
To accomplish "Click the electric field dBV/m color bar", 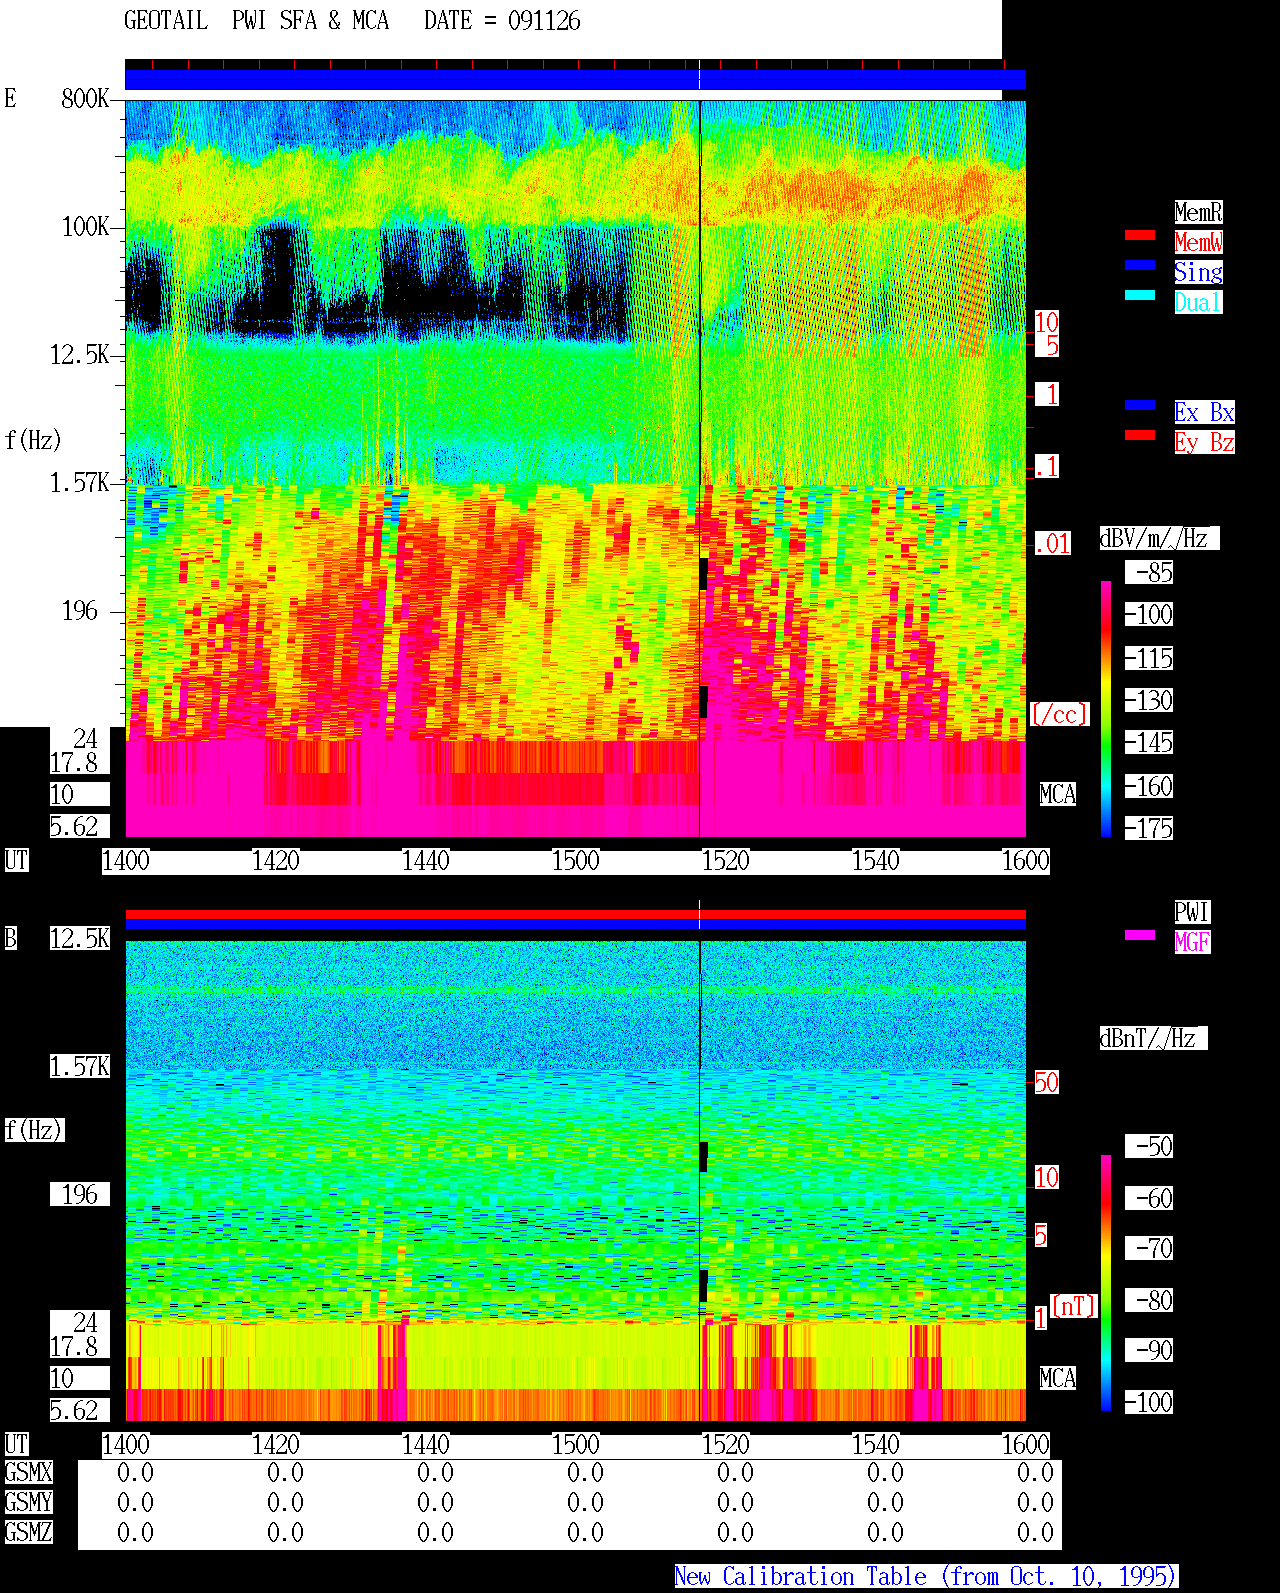I will [x=1106, y=708].
